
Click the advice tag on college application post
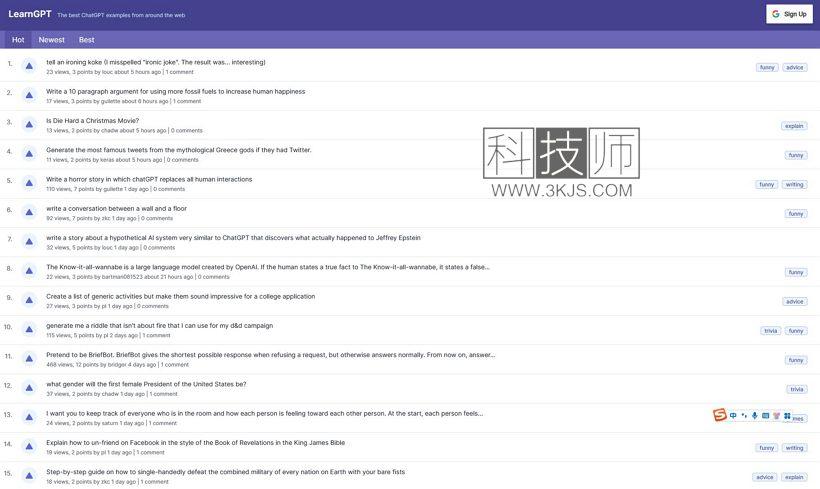pyautogui.click(x=794, y=302)
